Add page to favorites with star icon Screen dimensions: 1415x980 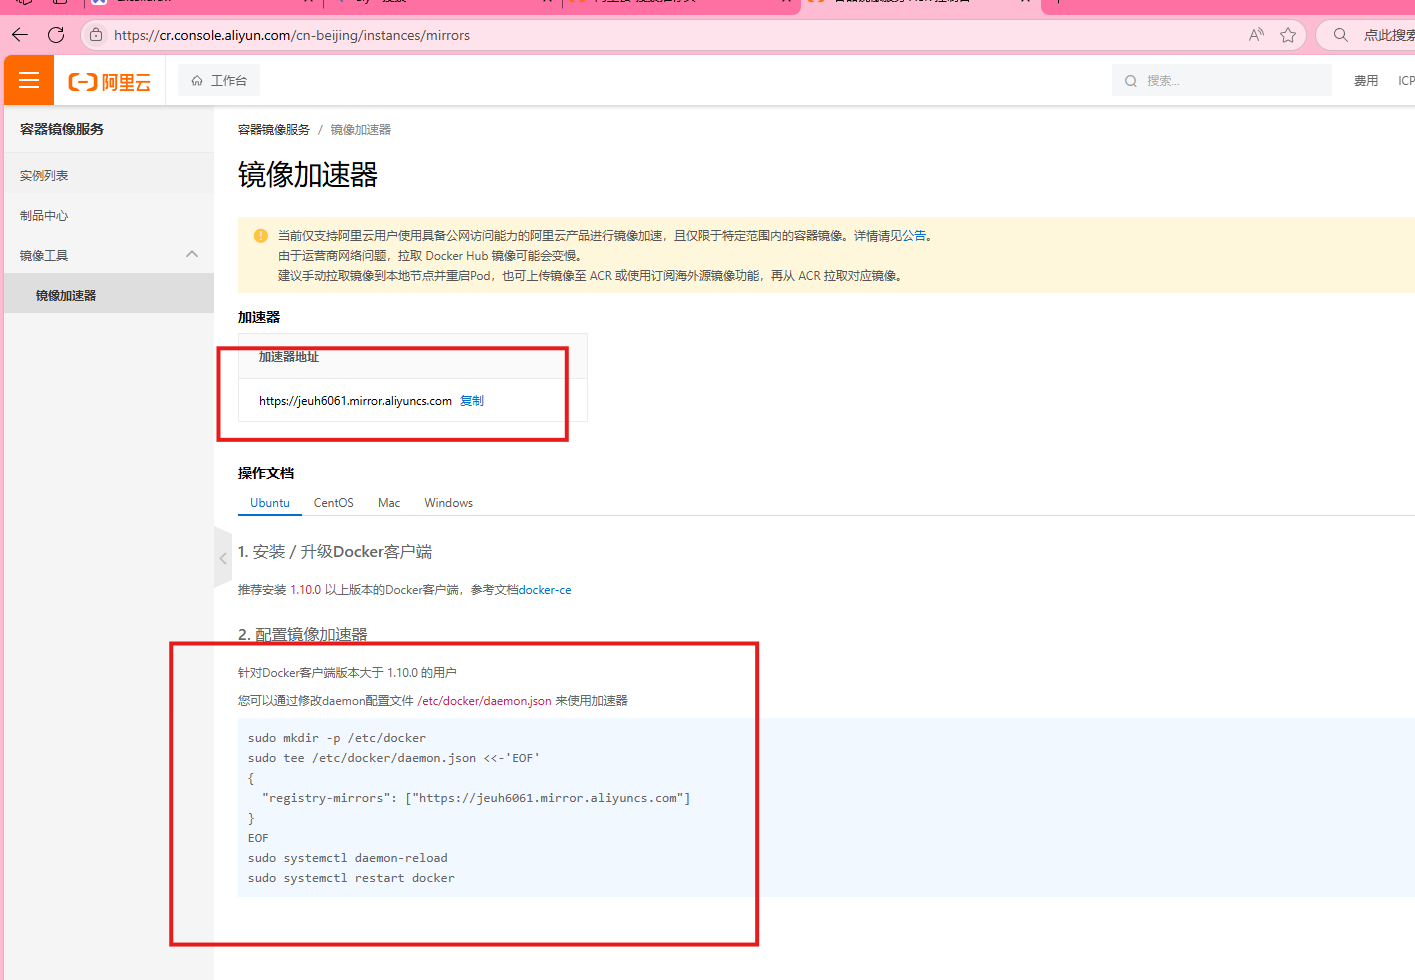click(x=1288, y=35)
